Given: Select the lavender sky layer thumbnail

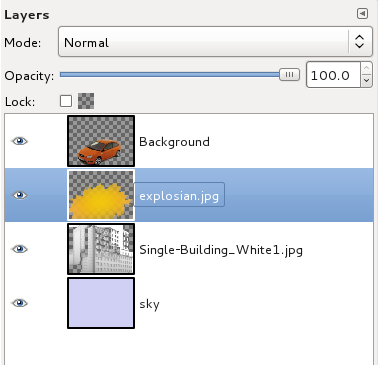Looking at the screenshot, I should [x=101, y=303].
